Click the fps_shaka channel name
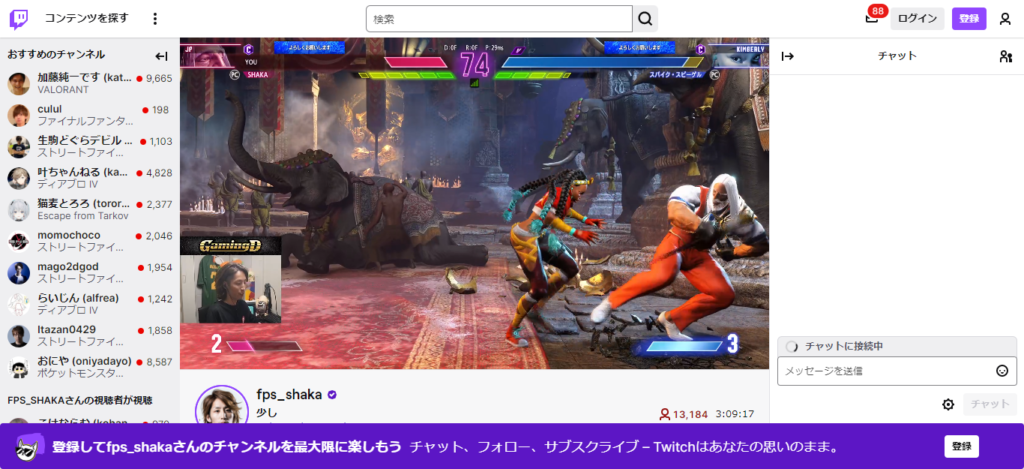The width and height of the screenshot is (1024, 469). pyautogui.click(x=289, y=395)
